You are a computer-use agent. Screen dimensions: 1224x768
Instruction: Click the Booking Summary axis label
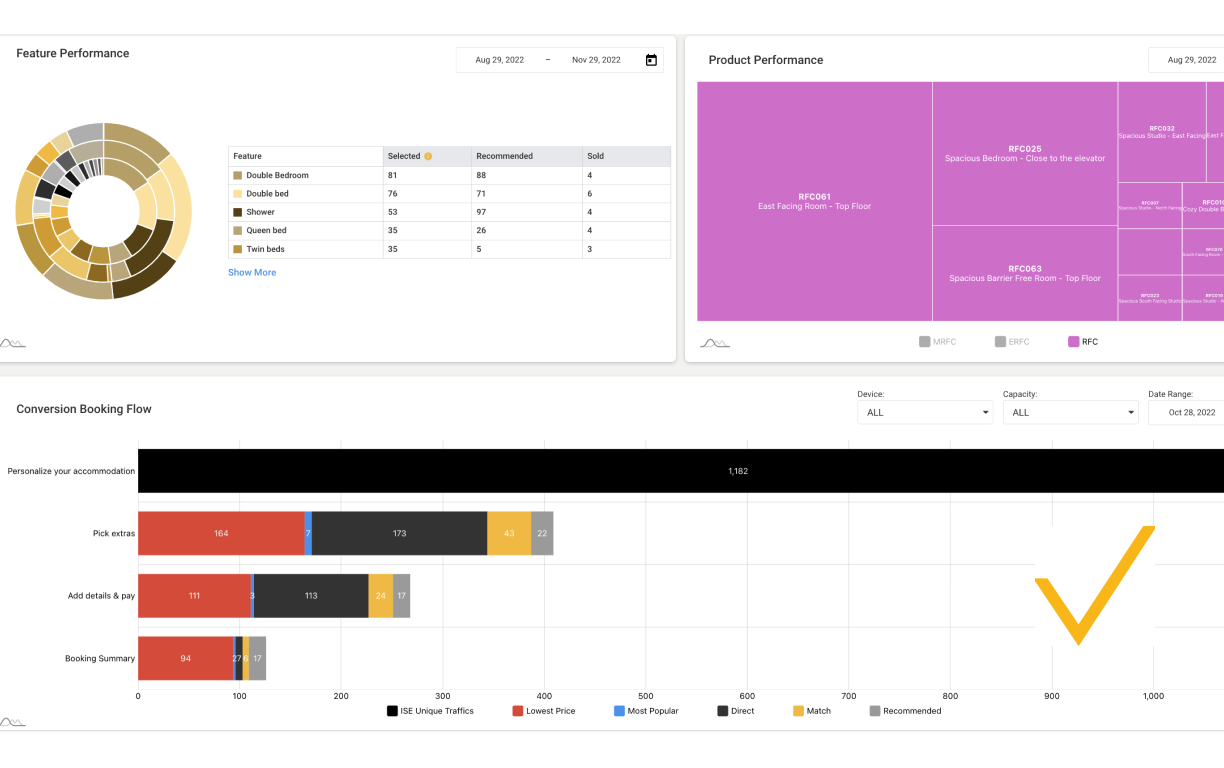point(100,659)
